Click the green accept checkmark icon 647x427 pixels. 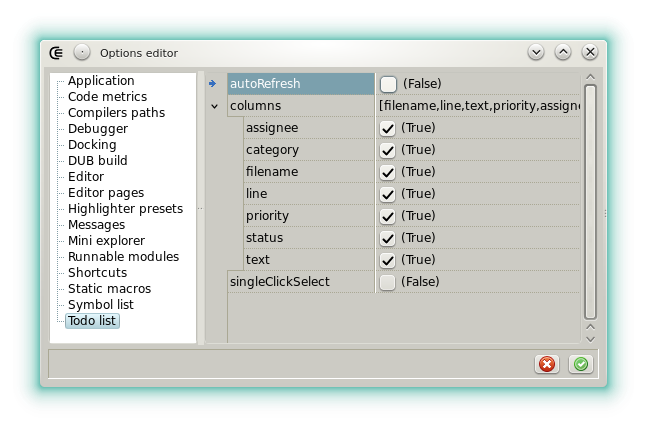(x=581, y=364)
